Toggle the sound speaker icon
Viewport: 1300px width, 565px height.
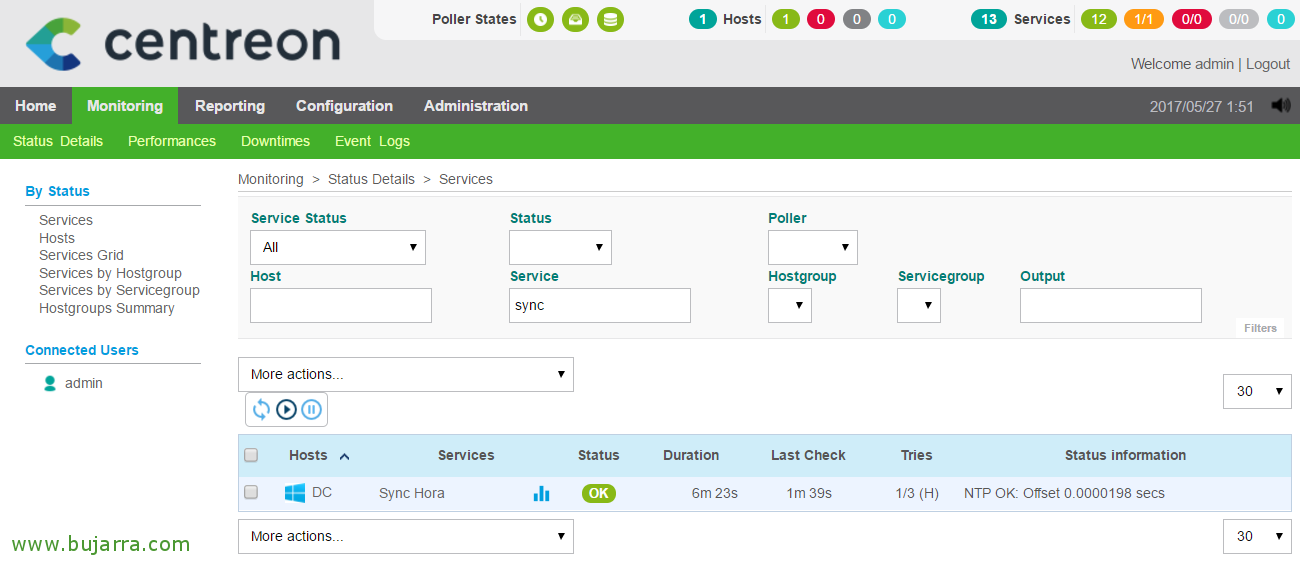1281,105
